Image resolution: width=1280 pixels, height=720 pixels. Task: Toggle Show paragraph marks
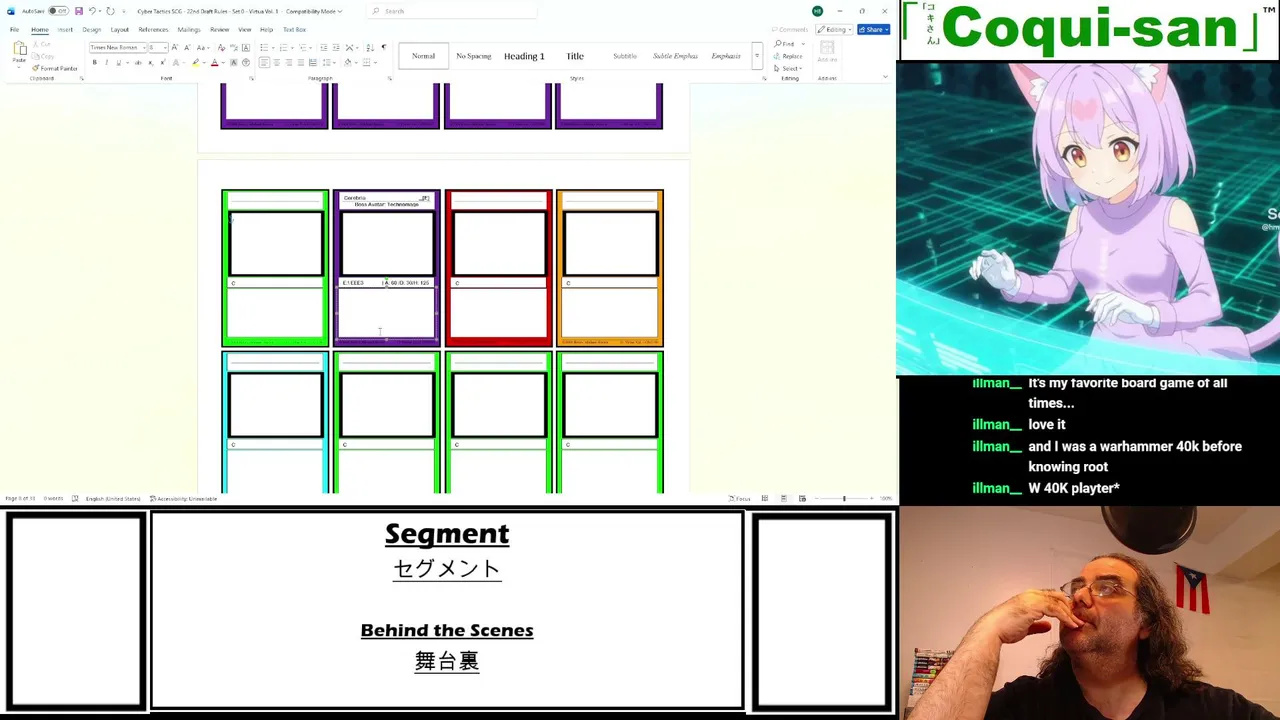pyautogui.click(x=384, y=47)
